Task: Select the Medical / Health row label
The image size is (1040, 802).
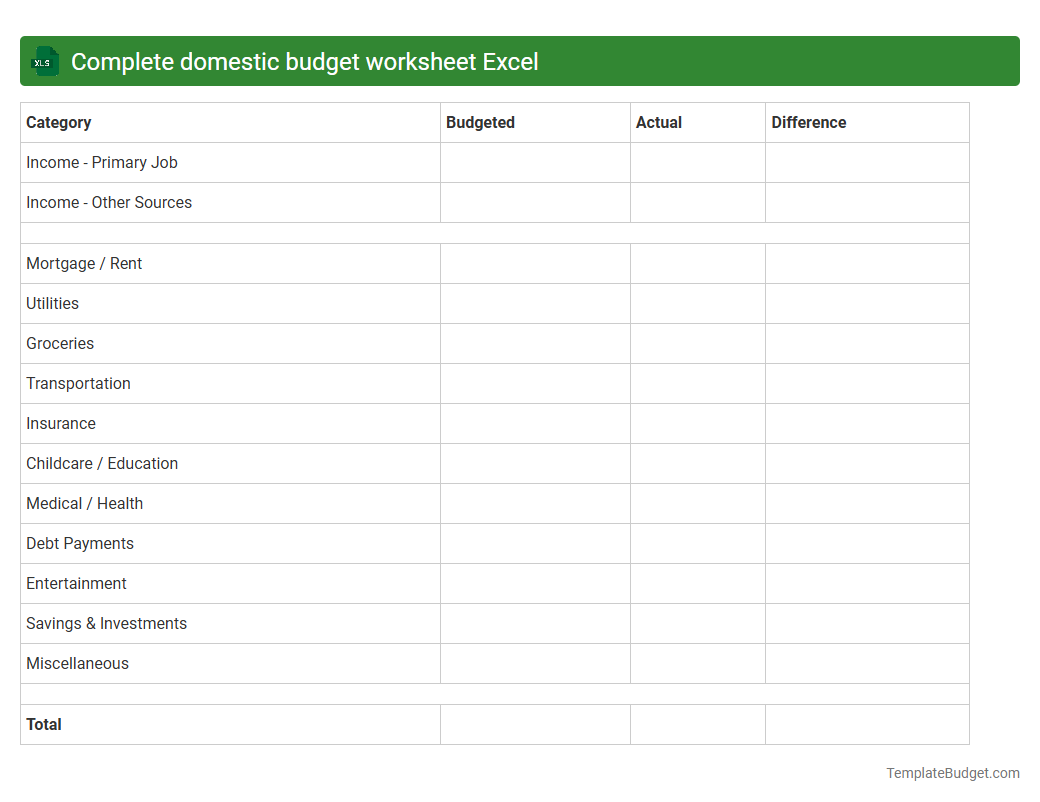Action: (84, 503)
